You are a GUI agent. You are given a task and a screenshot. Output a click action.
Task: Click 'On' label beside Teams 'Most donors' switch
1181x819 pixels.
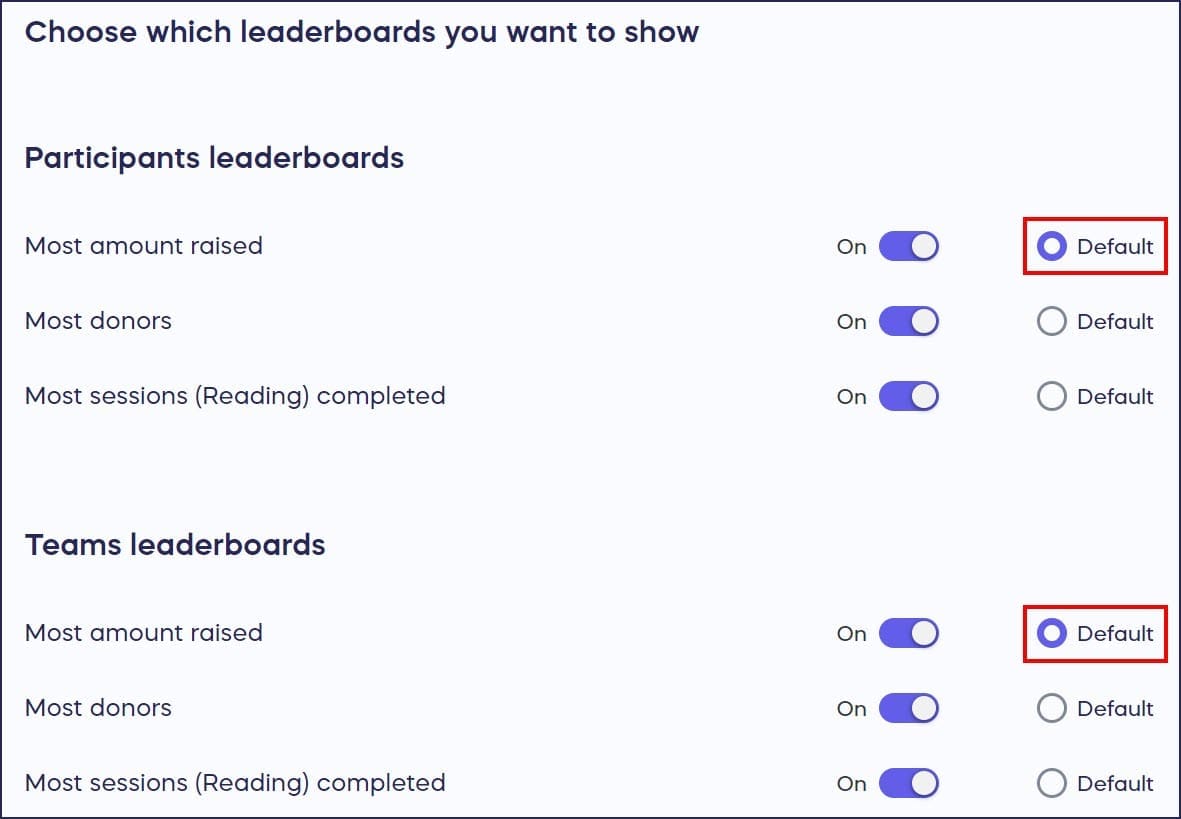coord(851,708)
